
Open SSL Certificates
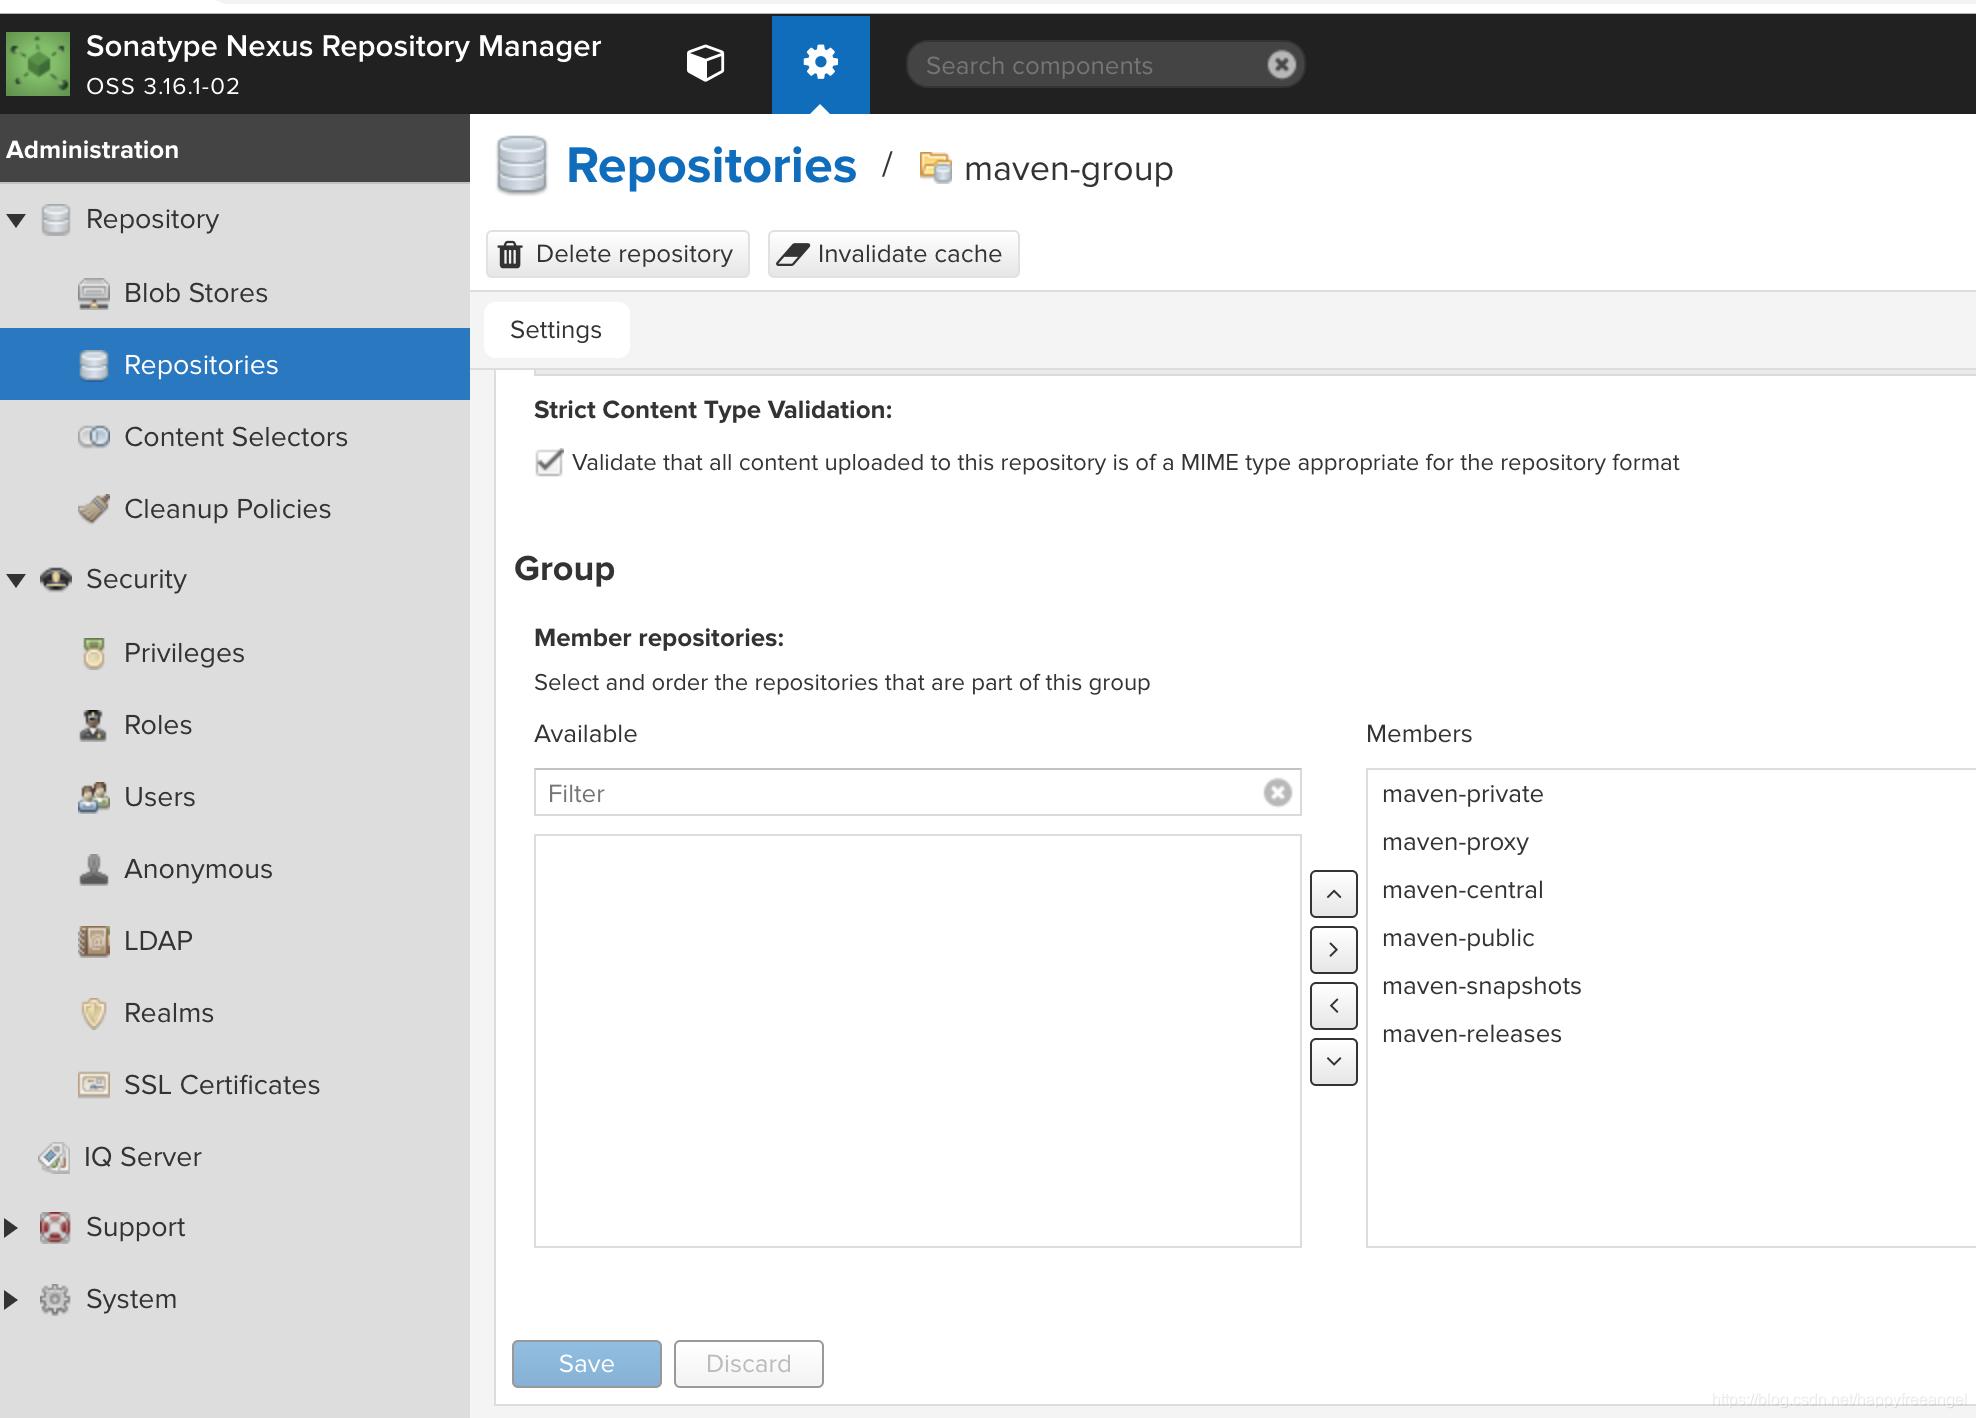click(235, 1085)
